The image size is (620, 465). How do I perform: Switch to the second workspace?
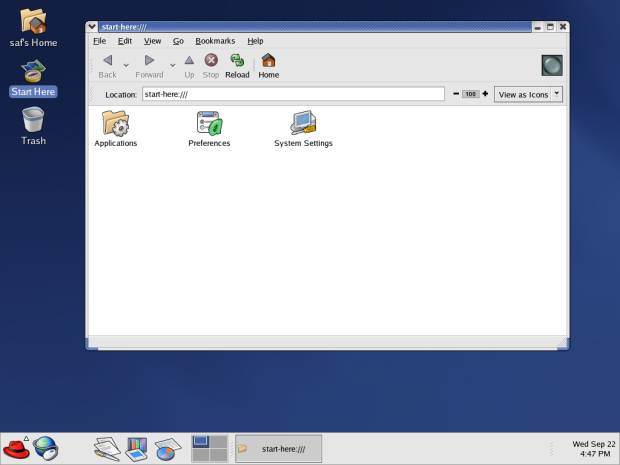click(x=218, y=441)
